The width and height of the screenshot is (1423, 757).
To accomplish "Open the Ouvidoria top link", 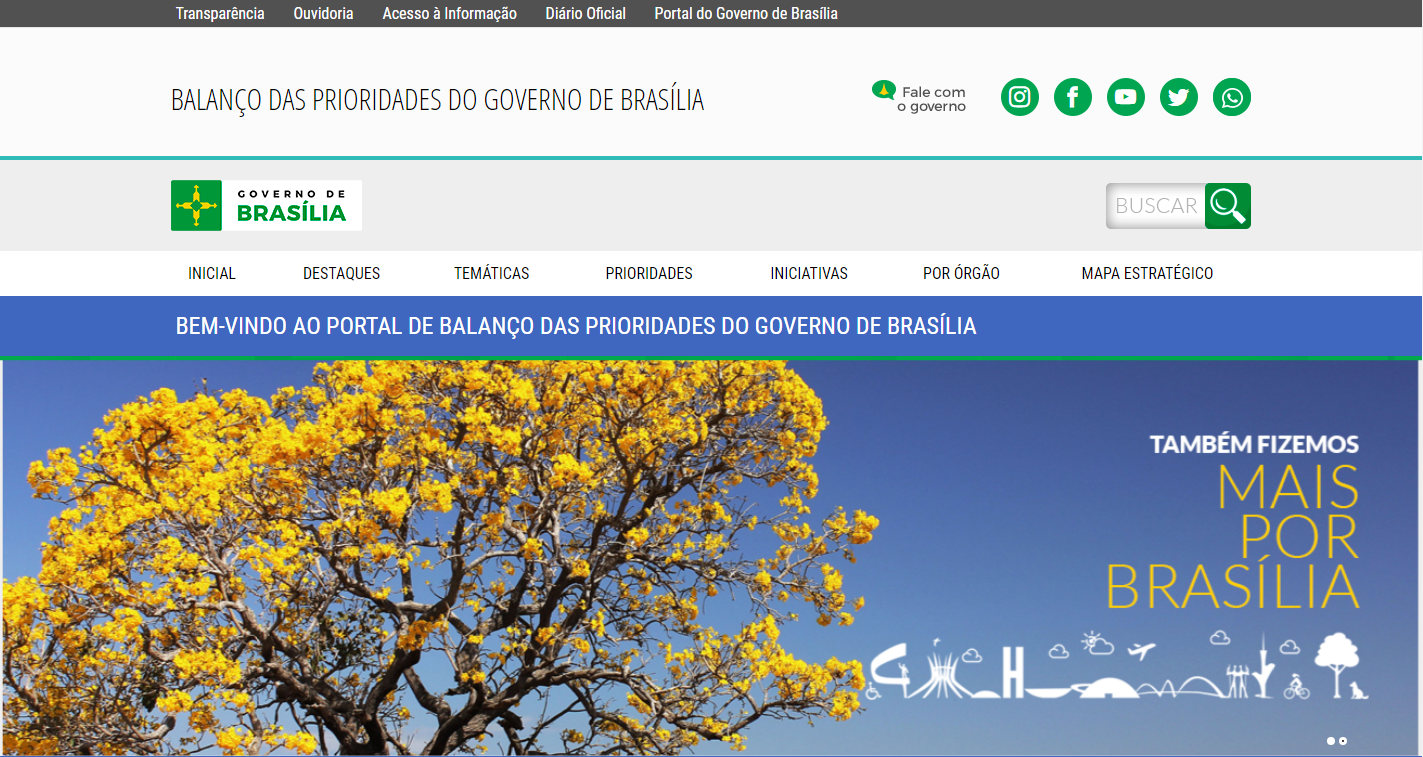I will (x=323, y=14).
